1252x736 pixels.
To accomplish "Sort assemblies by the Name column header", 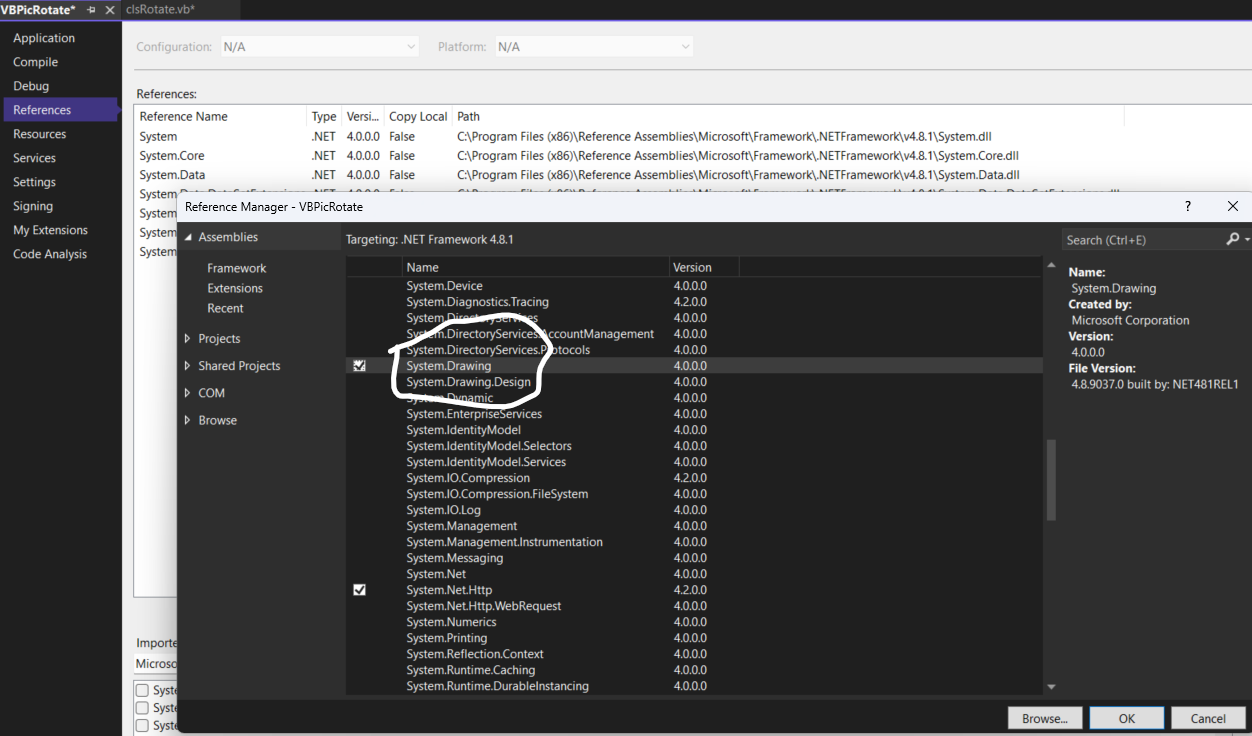I will click(536, 267).
